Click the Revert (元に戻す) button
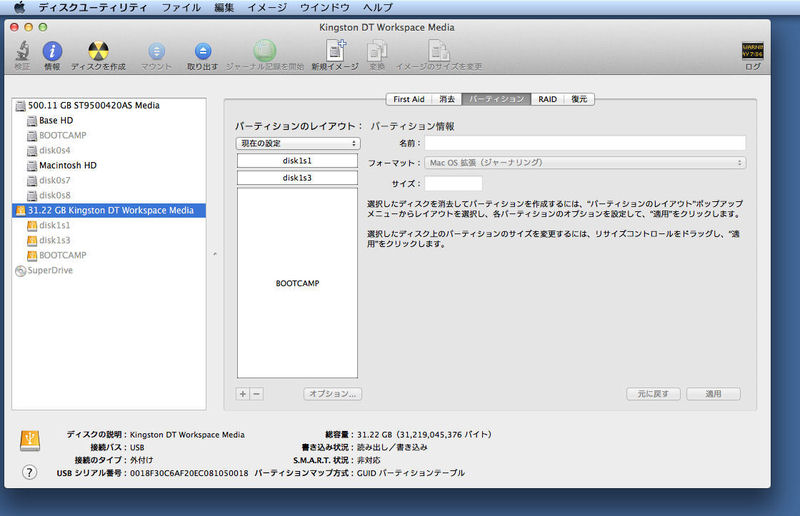The image size is (800, 516). [653, 394]
